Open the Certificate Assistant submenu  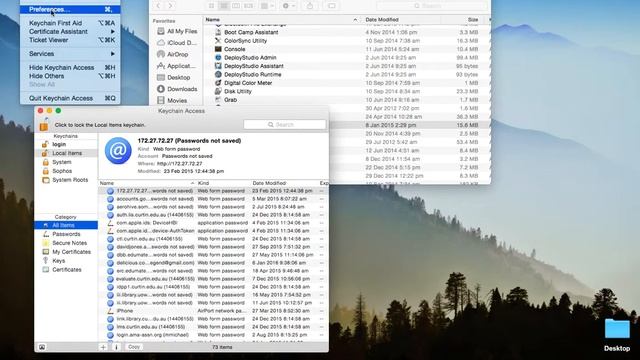coord(70,31)
